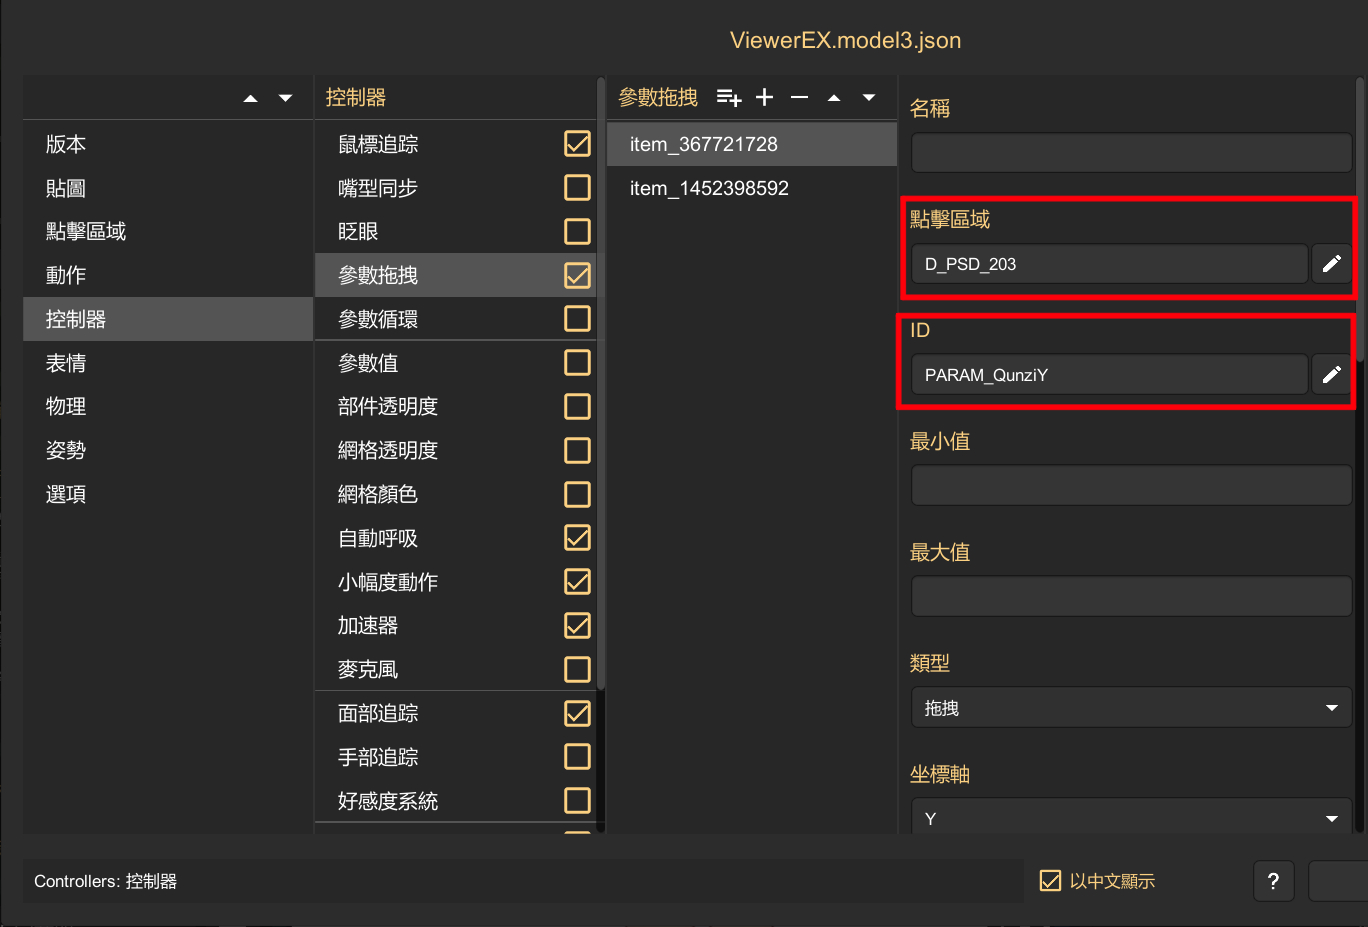Click the down arrow above the category list
This screenshot has width=1368, height=927.
[x=286, y=98]
